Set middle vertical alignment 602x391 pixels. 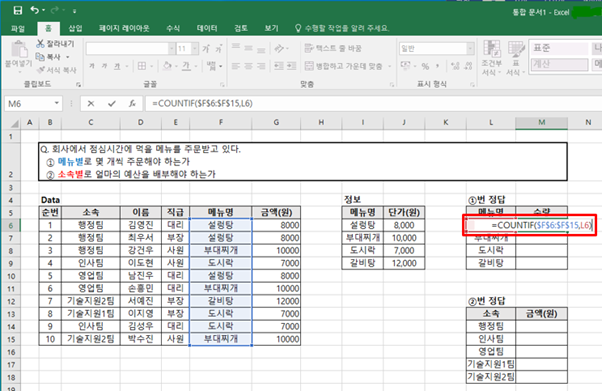[x=248, y=48]
